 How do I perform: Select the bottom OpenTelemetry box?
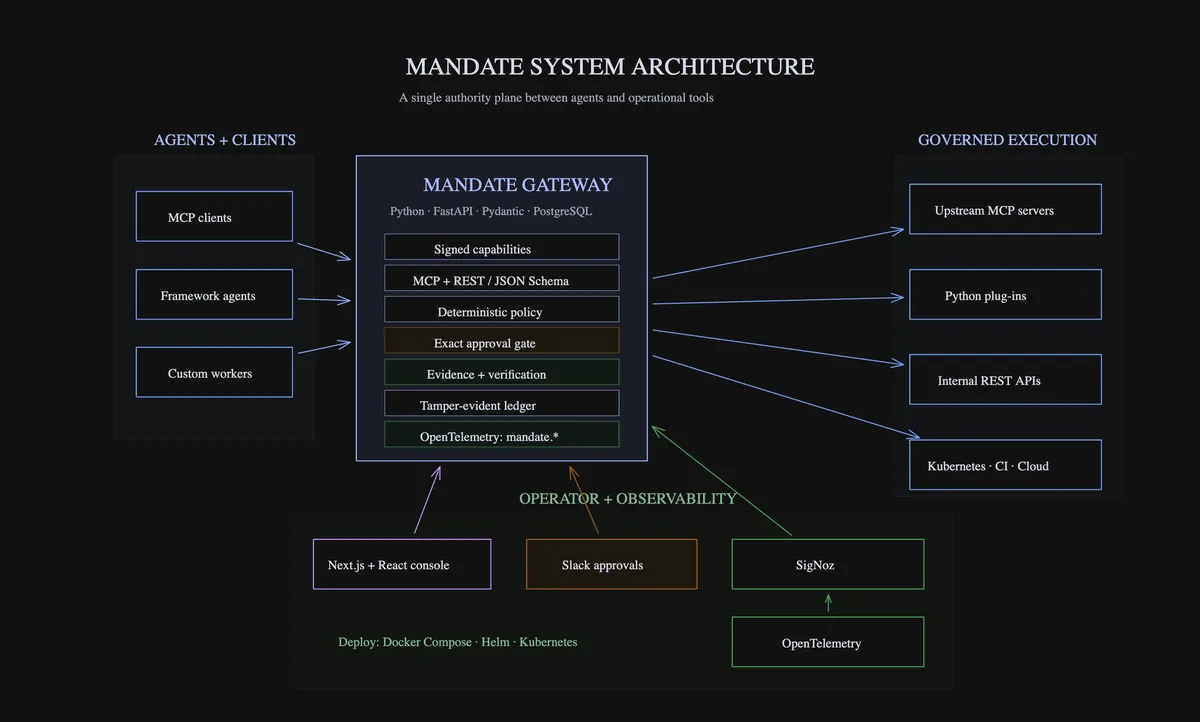[828, 642]
